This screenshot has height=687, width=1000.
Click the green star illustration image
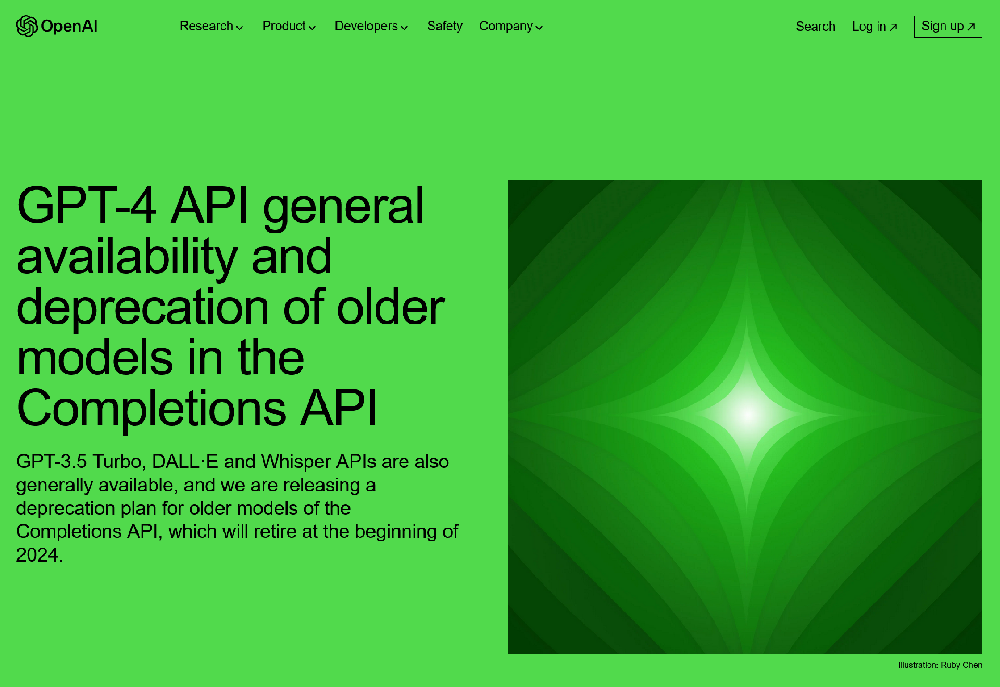click(x=744, y=417)
